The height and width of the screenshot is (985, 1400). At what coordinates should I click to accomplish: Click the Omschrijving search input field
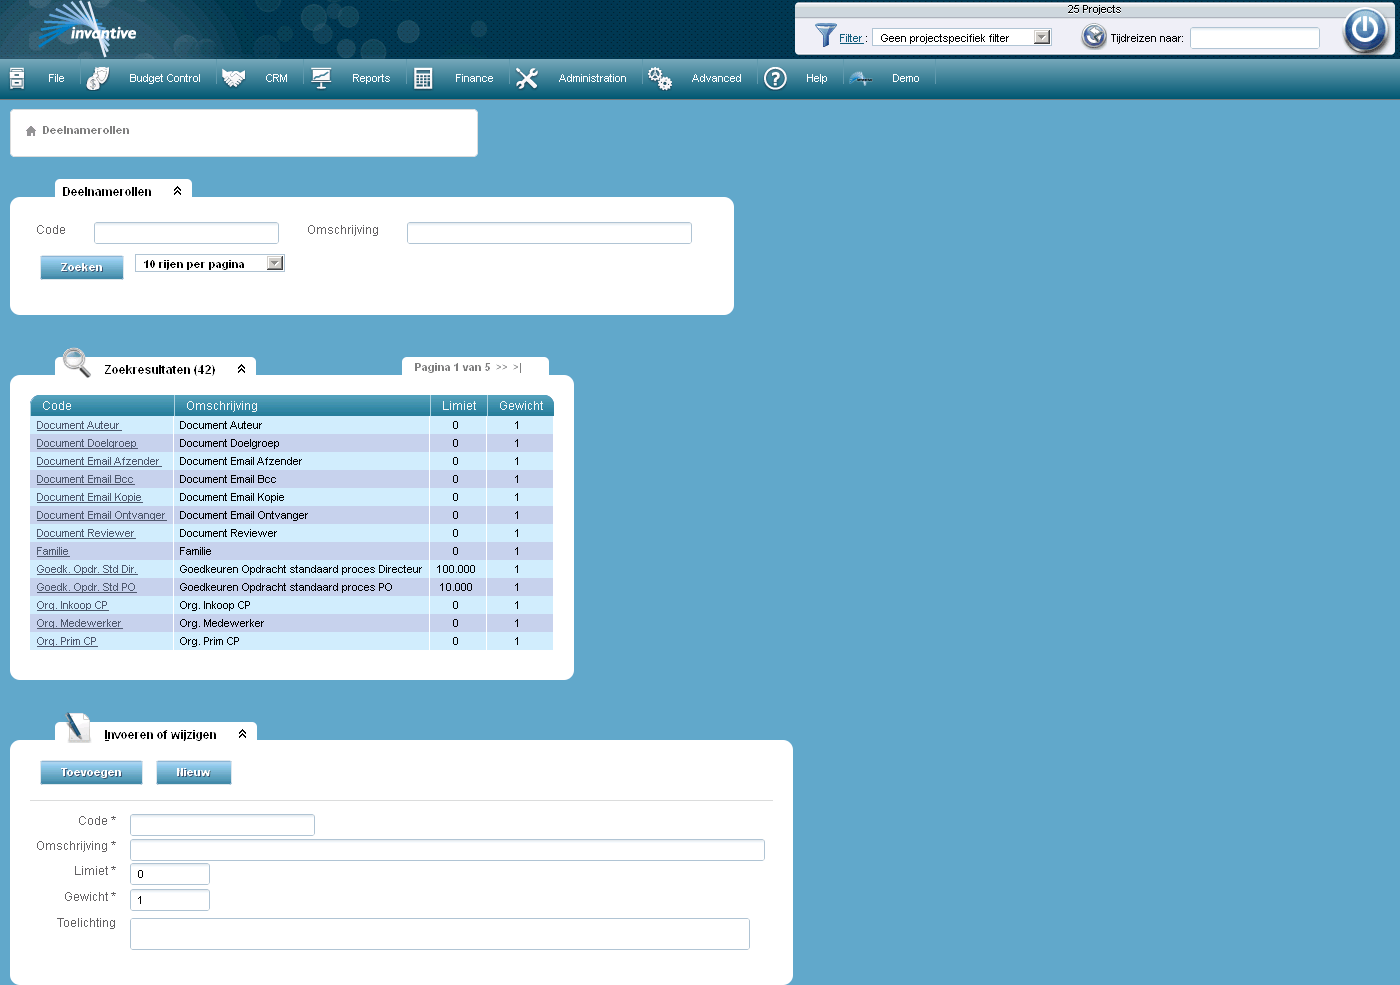549,233
